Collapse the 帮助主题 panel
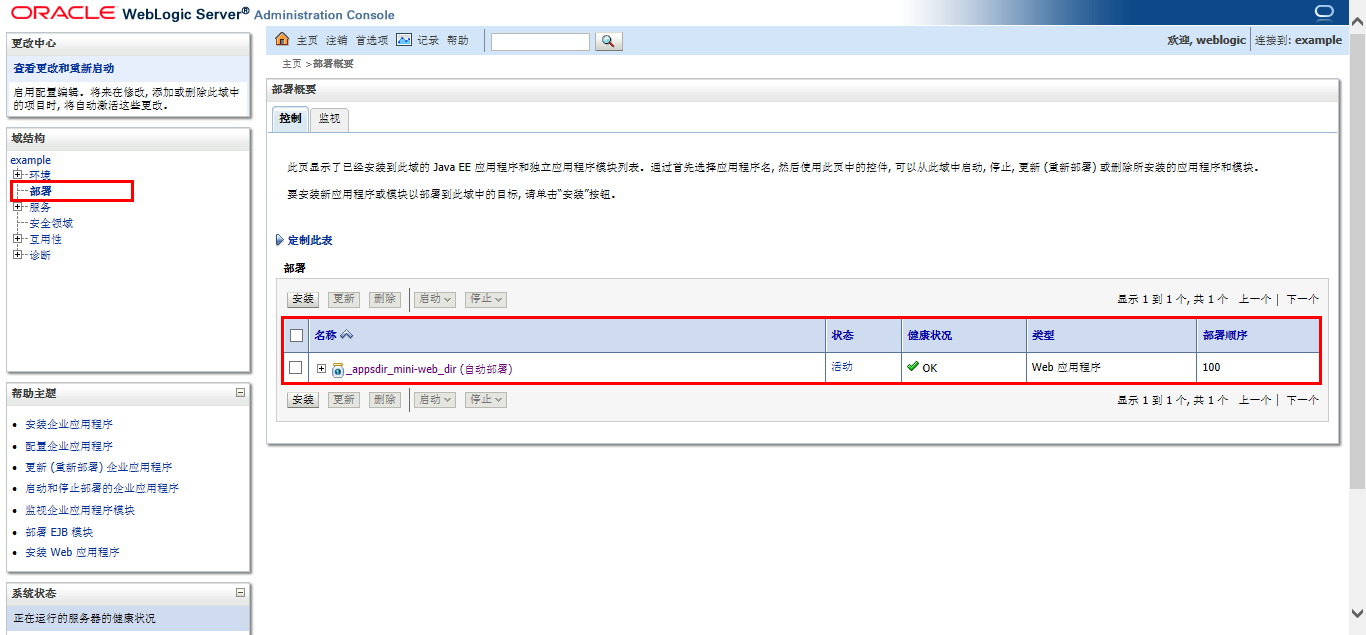This screenshot has height=635, width=1366. pyautogui.click(x=240, y=393)
